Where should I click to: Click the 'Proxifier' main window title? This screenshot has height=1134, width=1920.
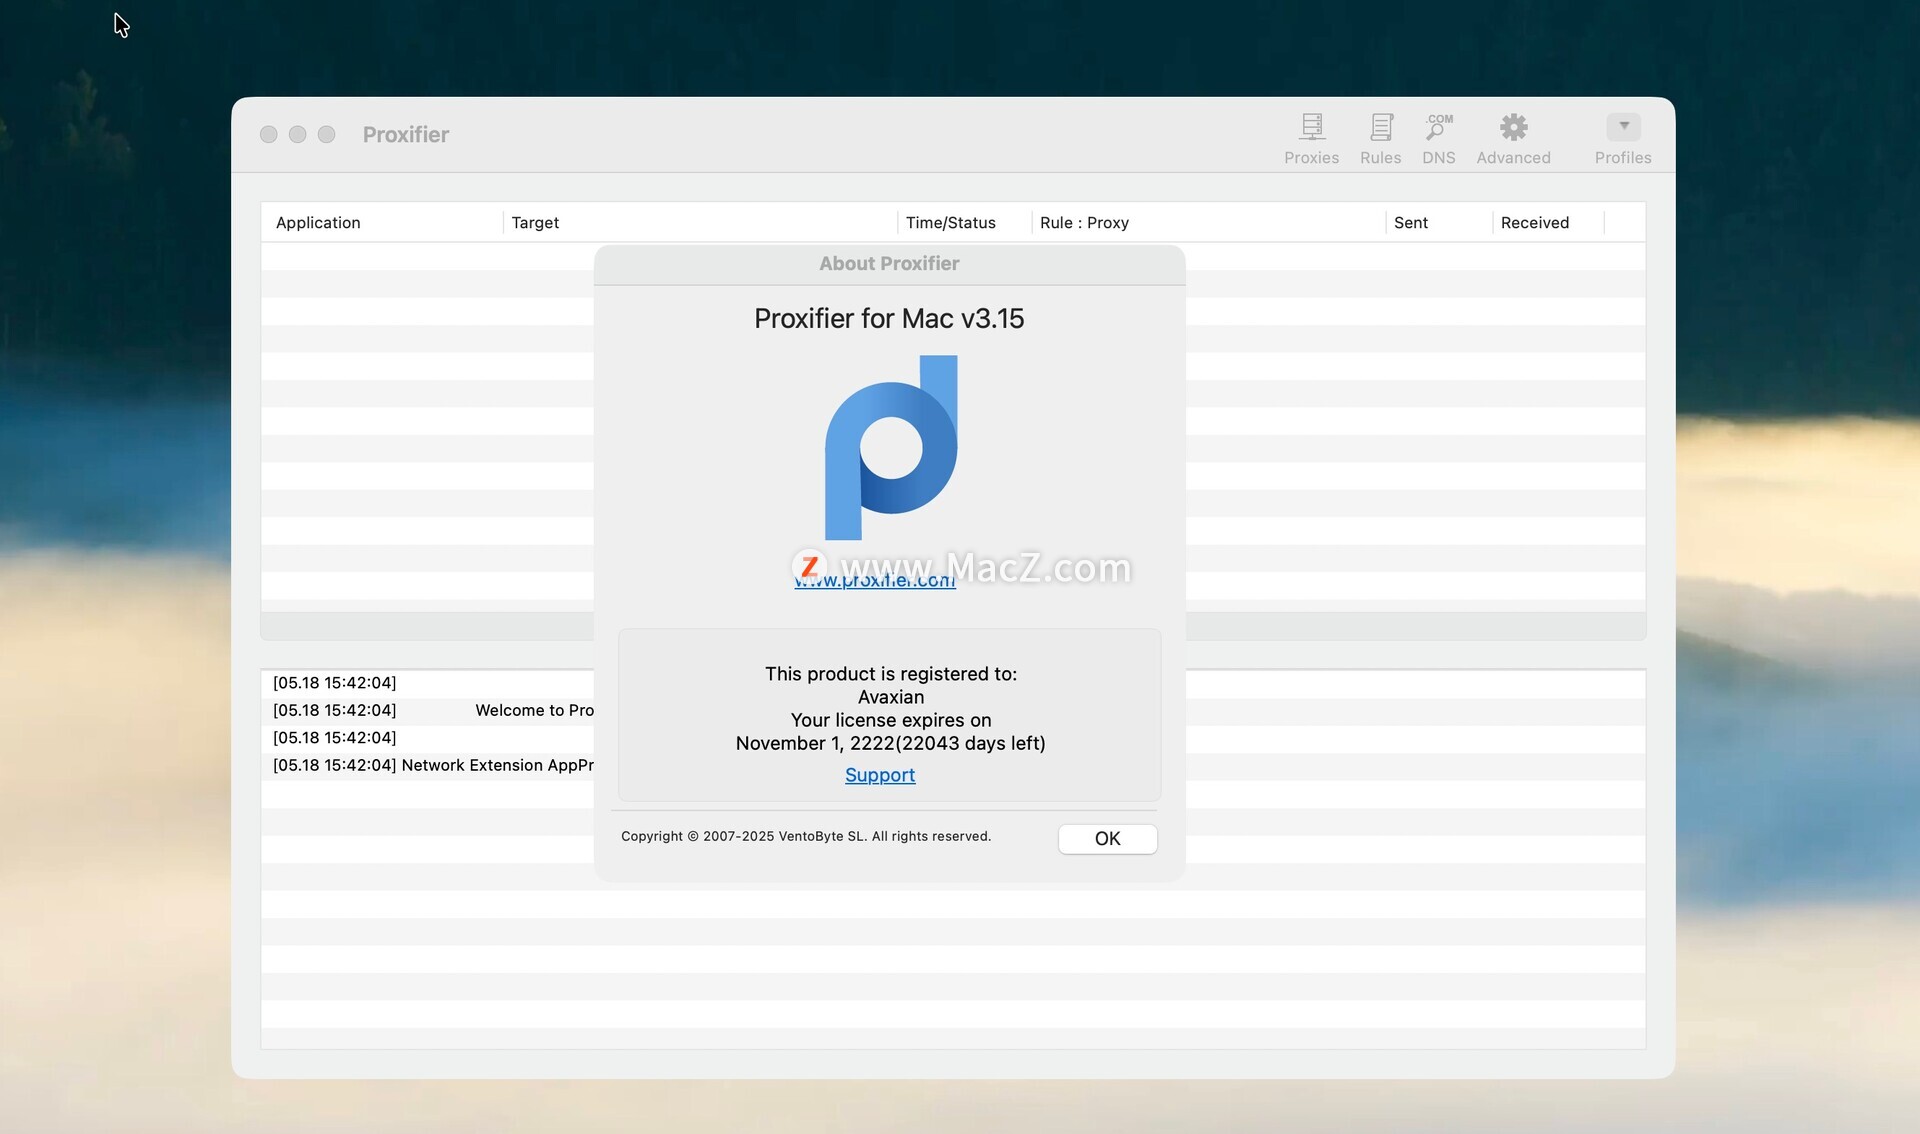point(405,134)
